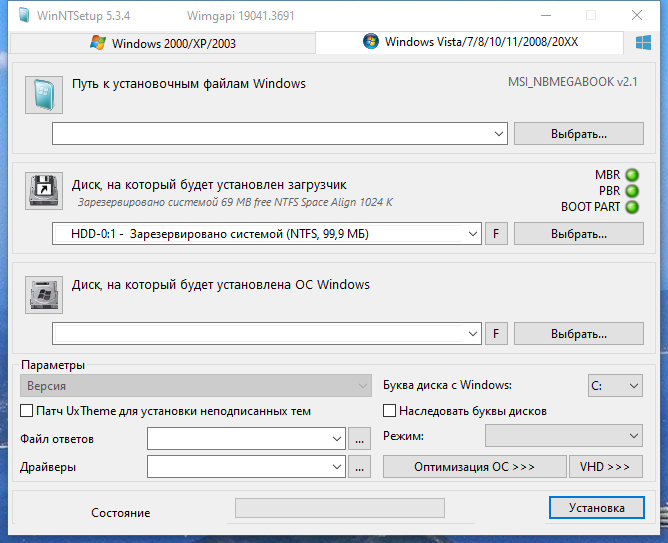
Task: Click the BOOT PART green status indicator
Action: pos(632,207)
